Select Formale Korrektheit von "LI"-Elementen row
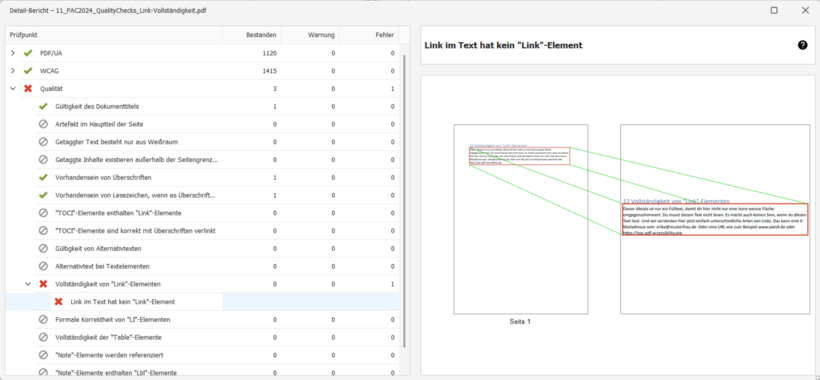This screenshot has width=820, height=380. click(202, 319)
